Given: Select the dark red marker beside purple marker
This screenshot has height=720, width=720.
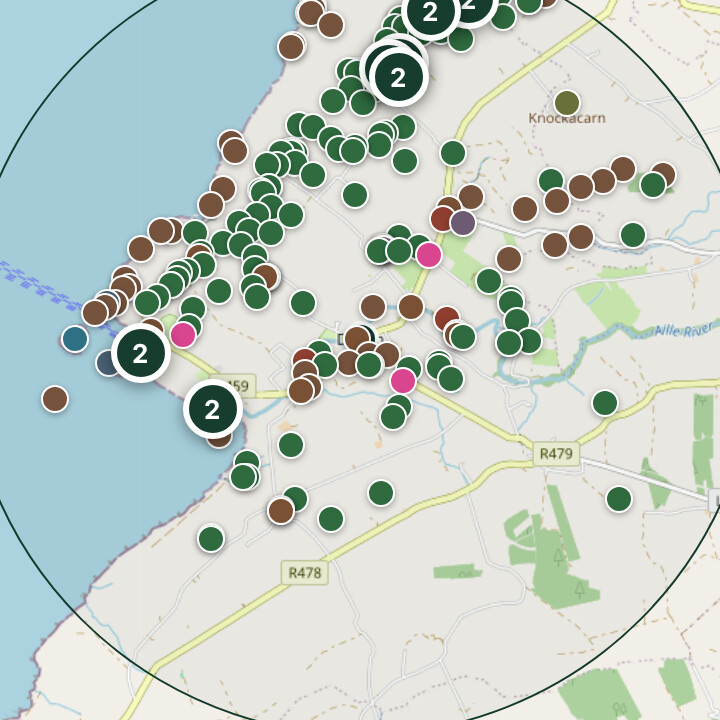Looking at the screenshot, I should [442, 219].
